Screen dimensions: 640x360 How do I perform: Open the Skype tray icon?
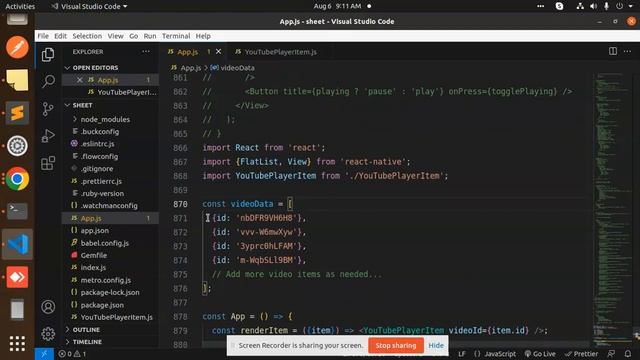(559, 6)
